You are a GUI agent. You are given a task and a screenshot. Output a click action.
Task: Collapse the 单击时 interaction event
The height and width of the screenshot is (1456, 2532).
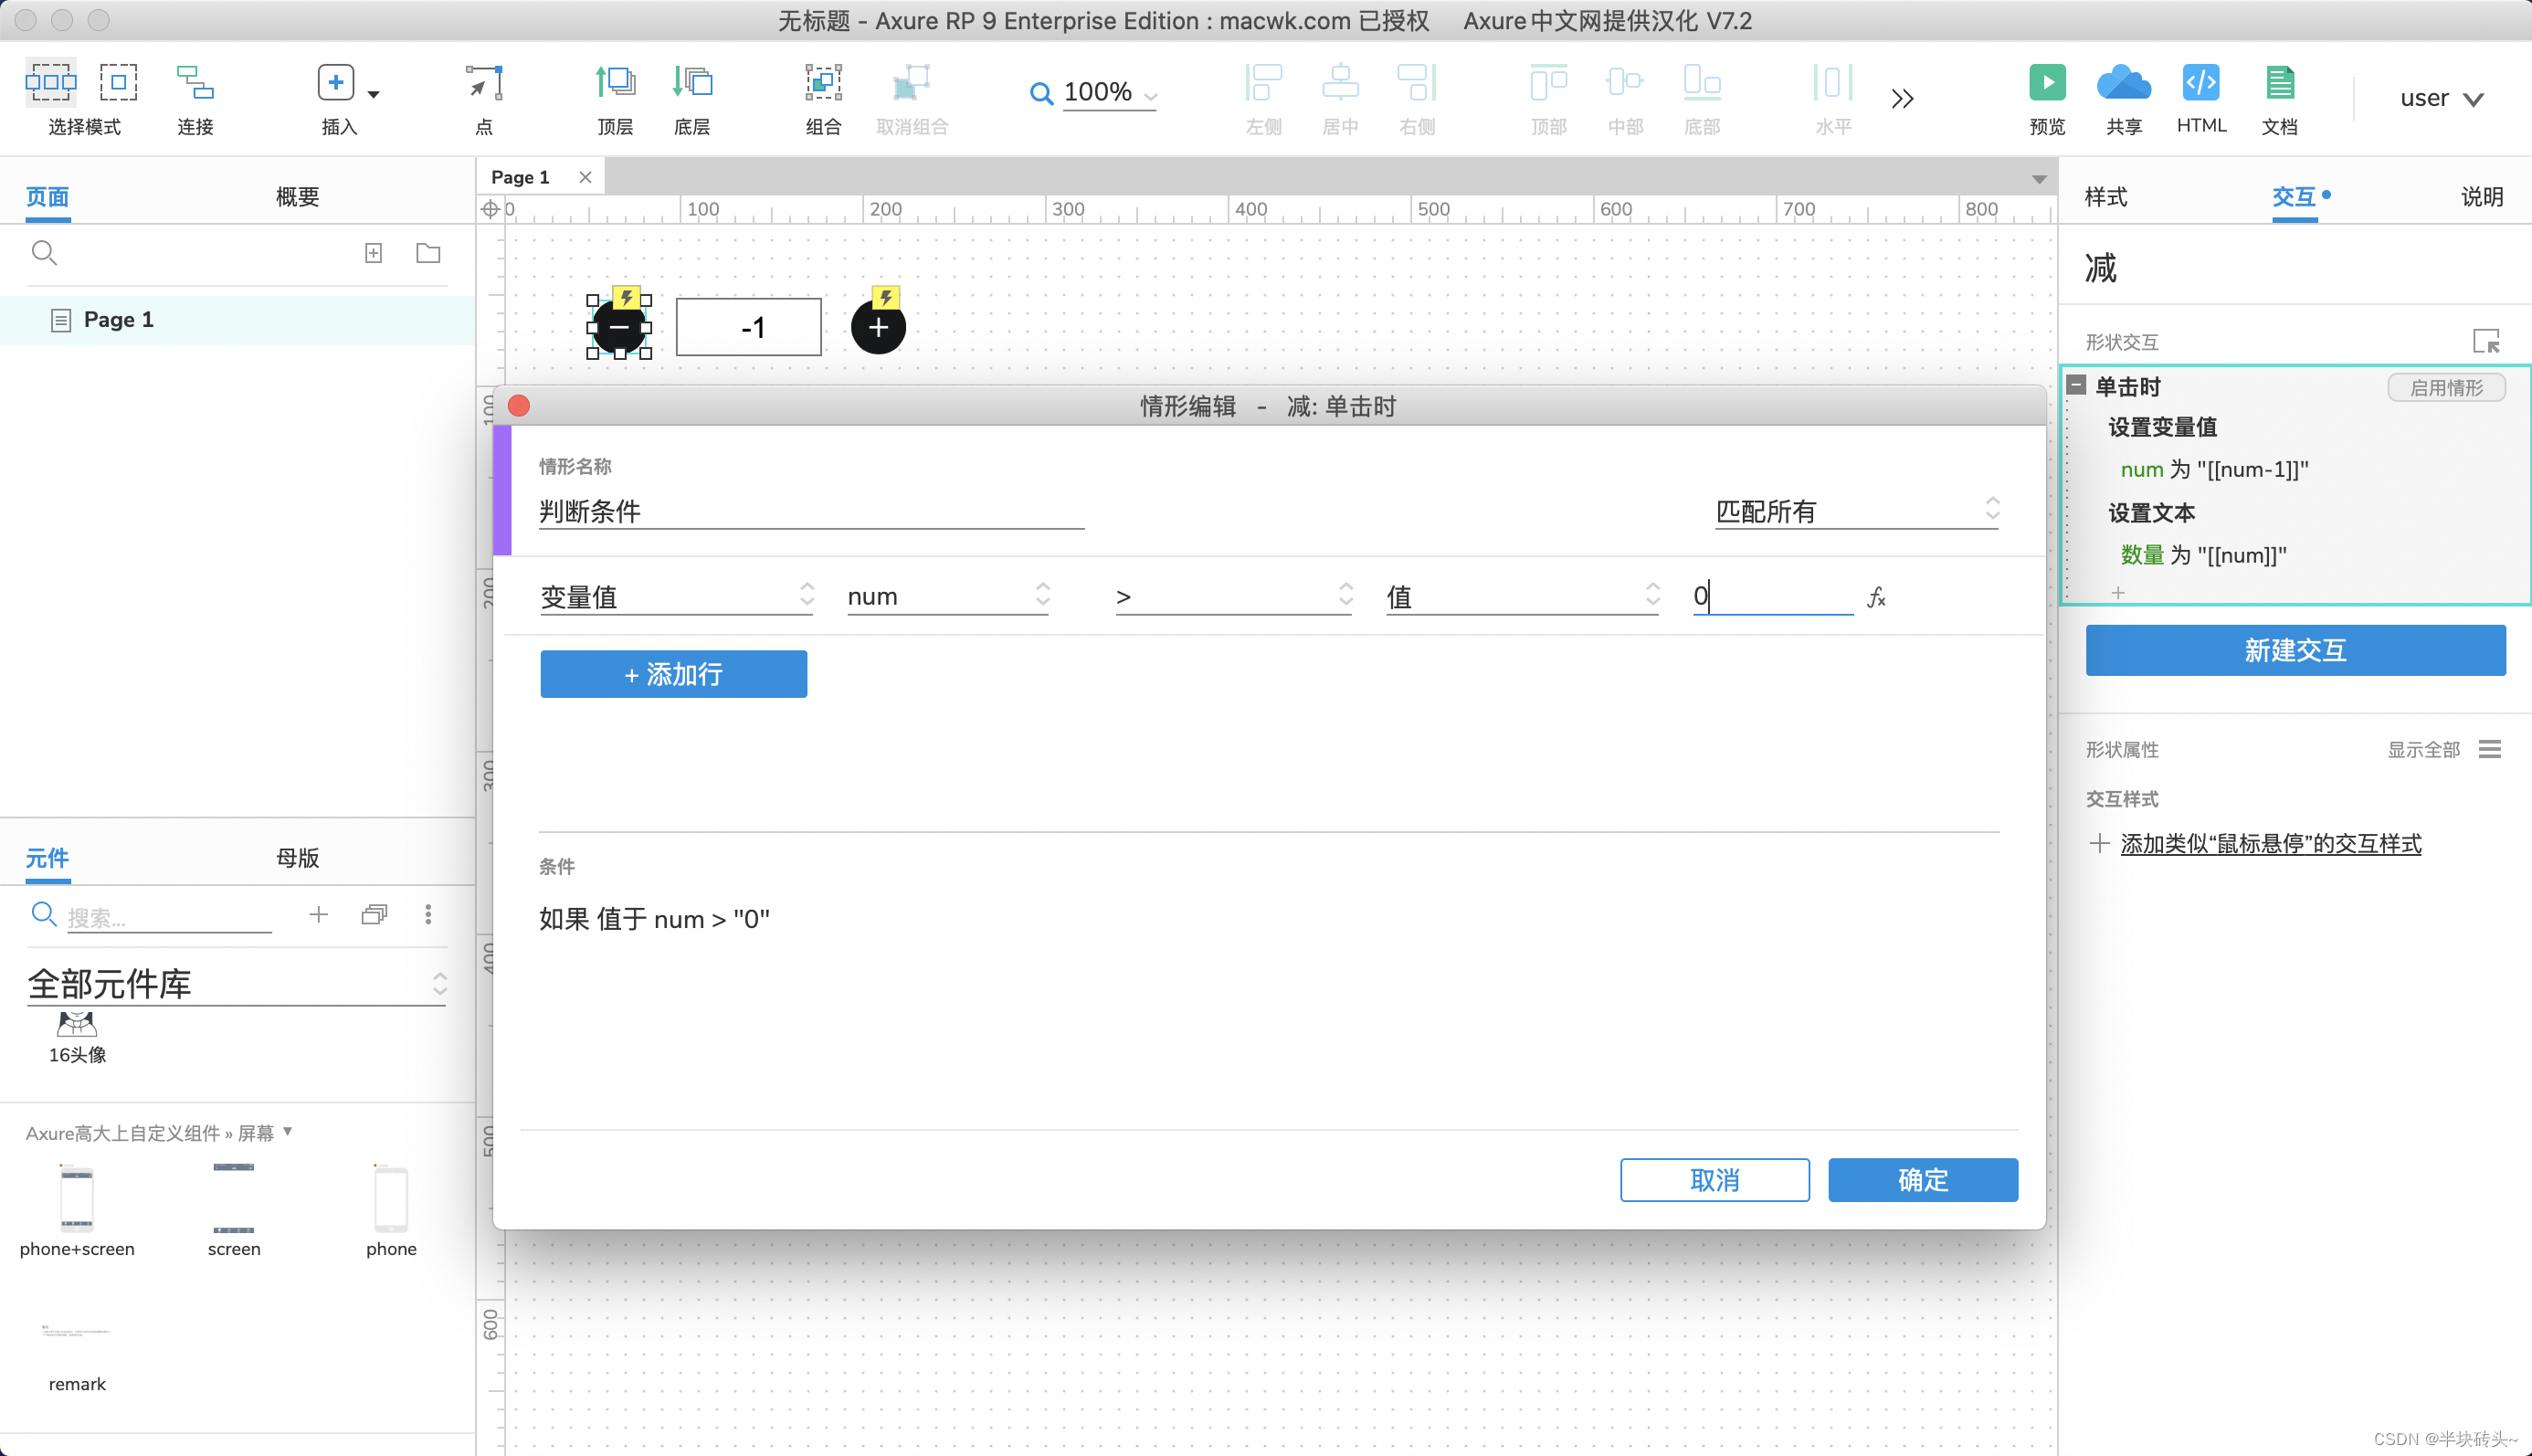click(2077, 386)
